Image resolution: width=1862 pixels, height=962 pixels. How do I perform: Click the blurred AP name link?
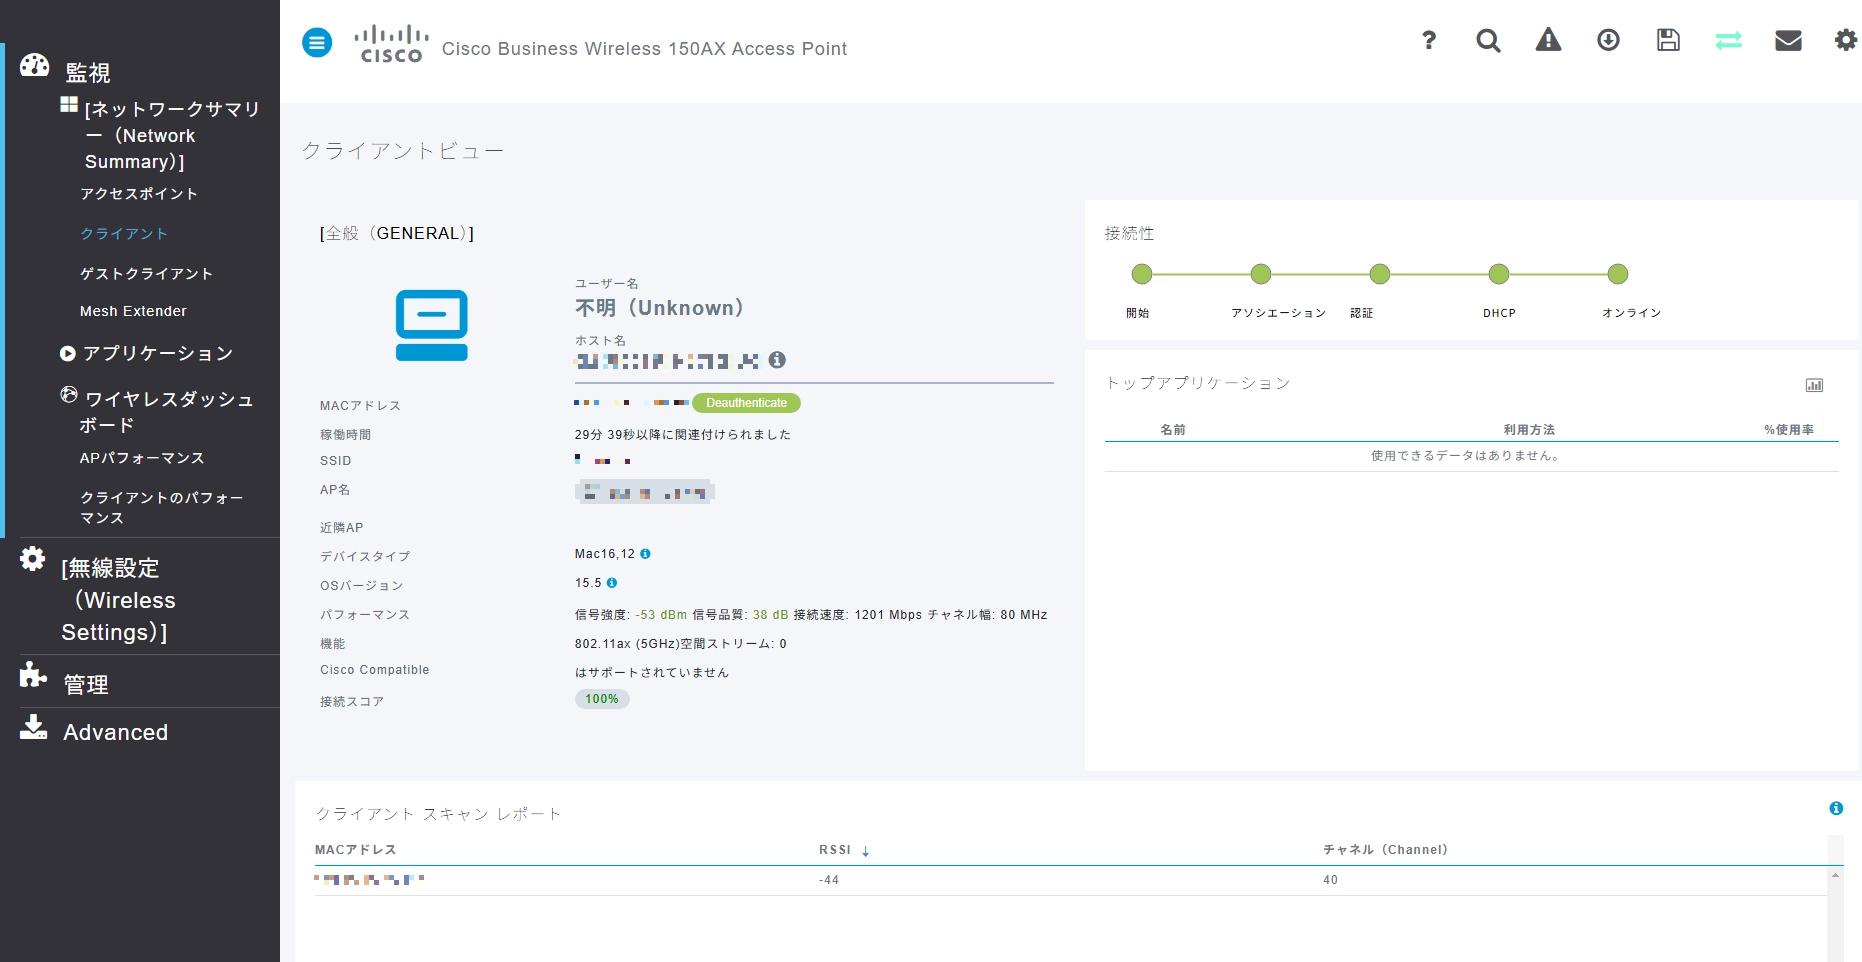(645, 491)
